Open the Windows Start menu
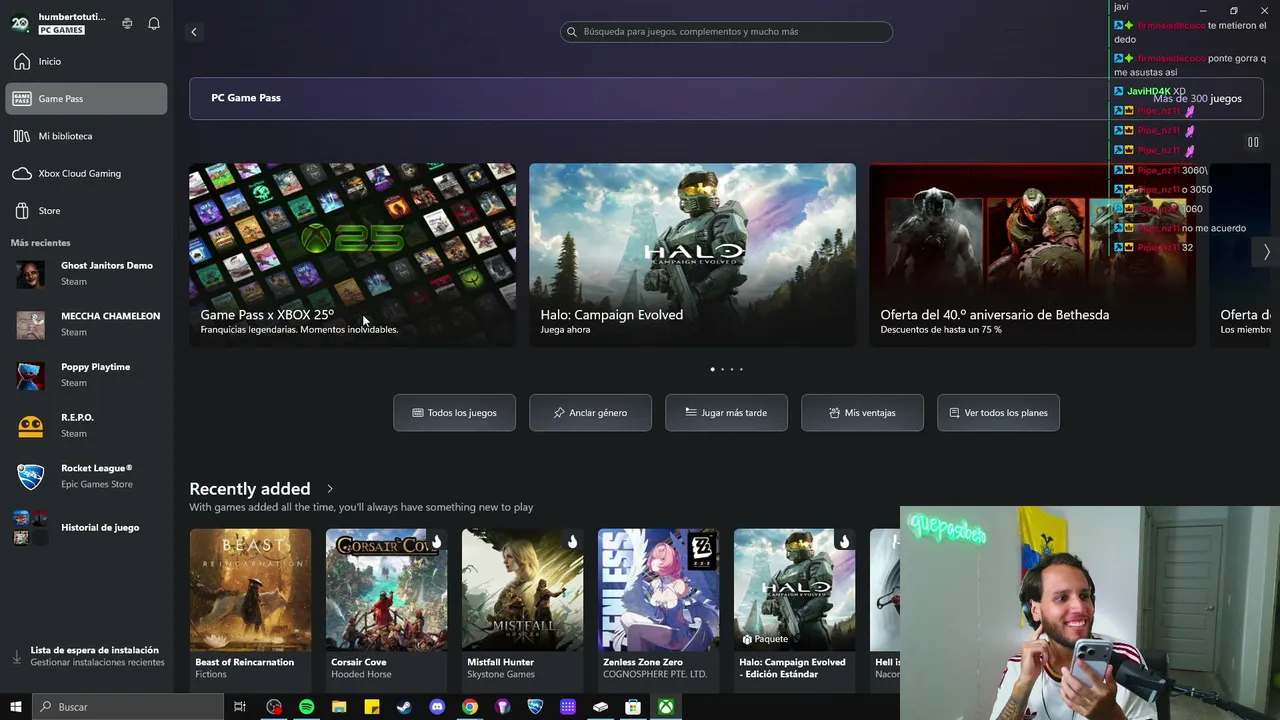The image size is (1280, 720). click(16, 707)
